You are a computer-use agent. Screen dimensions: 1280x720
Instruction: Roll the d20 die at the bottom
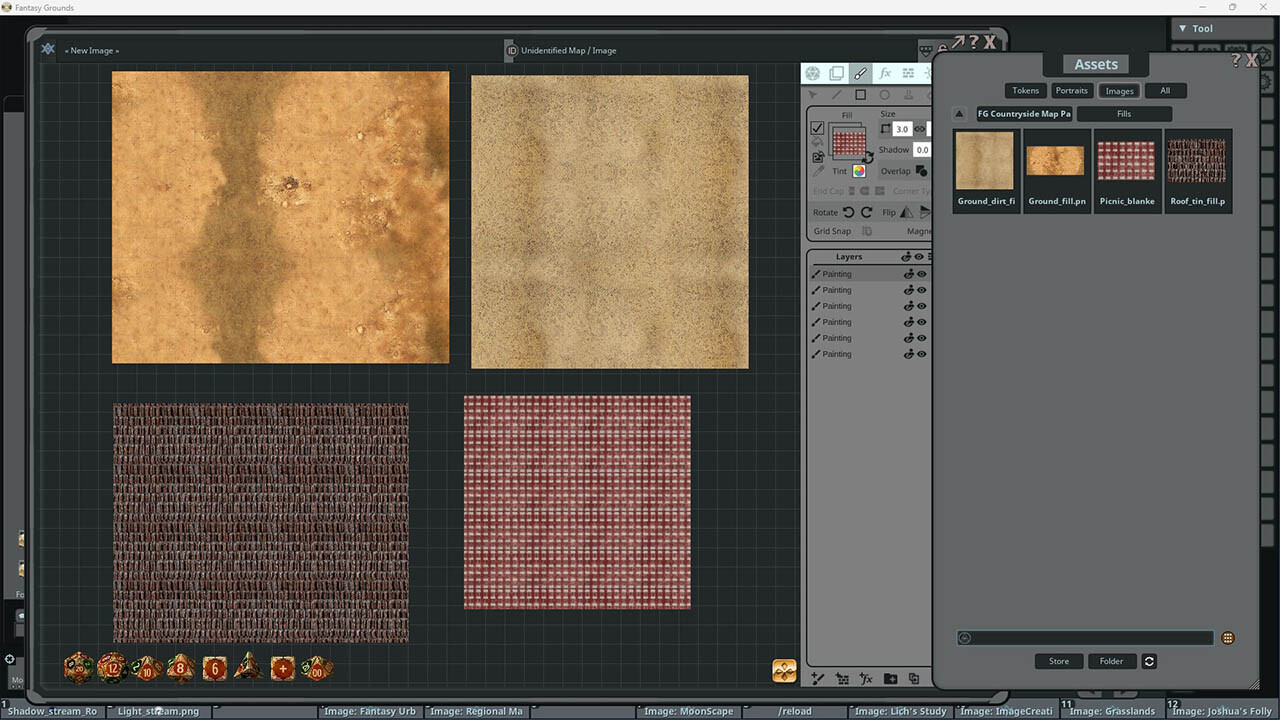click(x=78, y=668)
